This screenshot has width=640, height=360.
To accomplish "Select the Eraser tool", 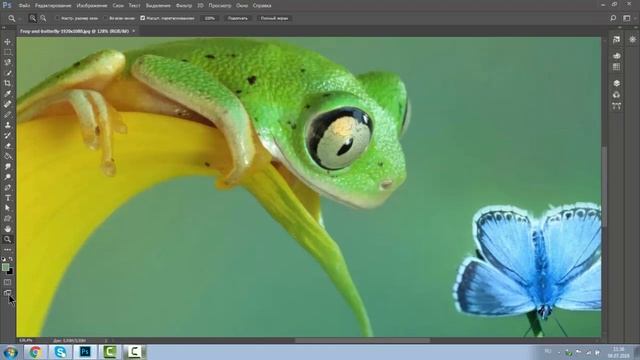I will pos(7,146).
